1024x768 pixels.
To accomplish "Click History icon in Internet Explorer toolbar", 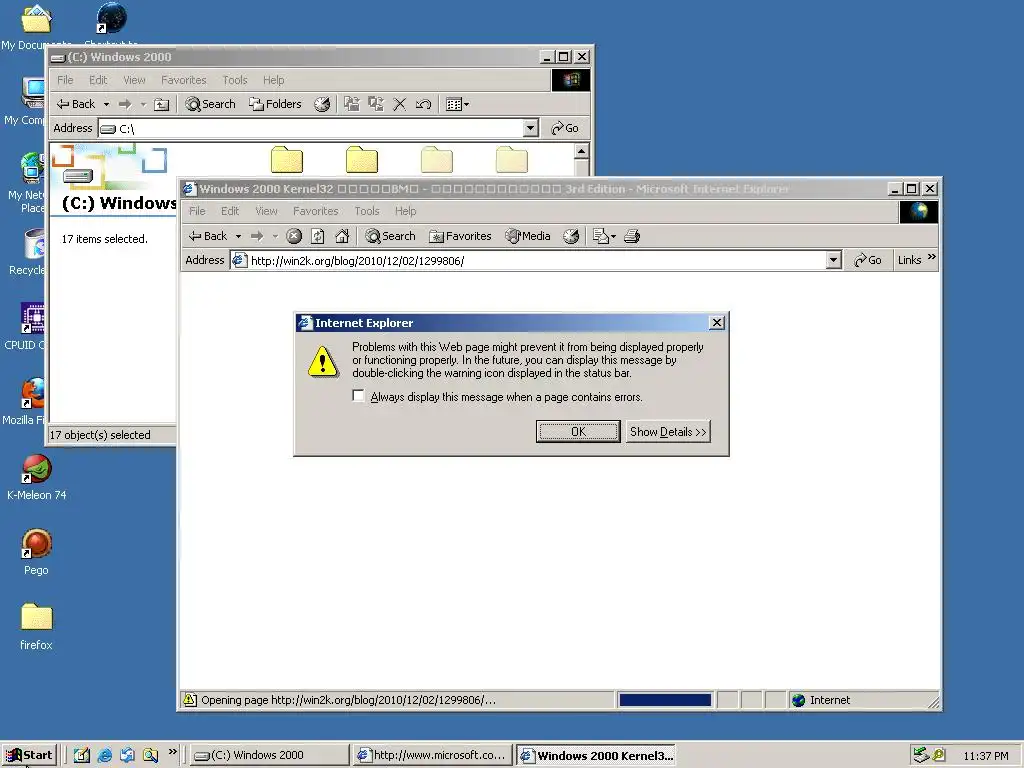I will point(571,236).
